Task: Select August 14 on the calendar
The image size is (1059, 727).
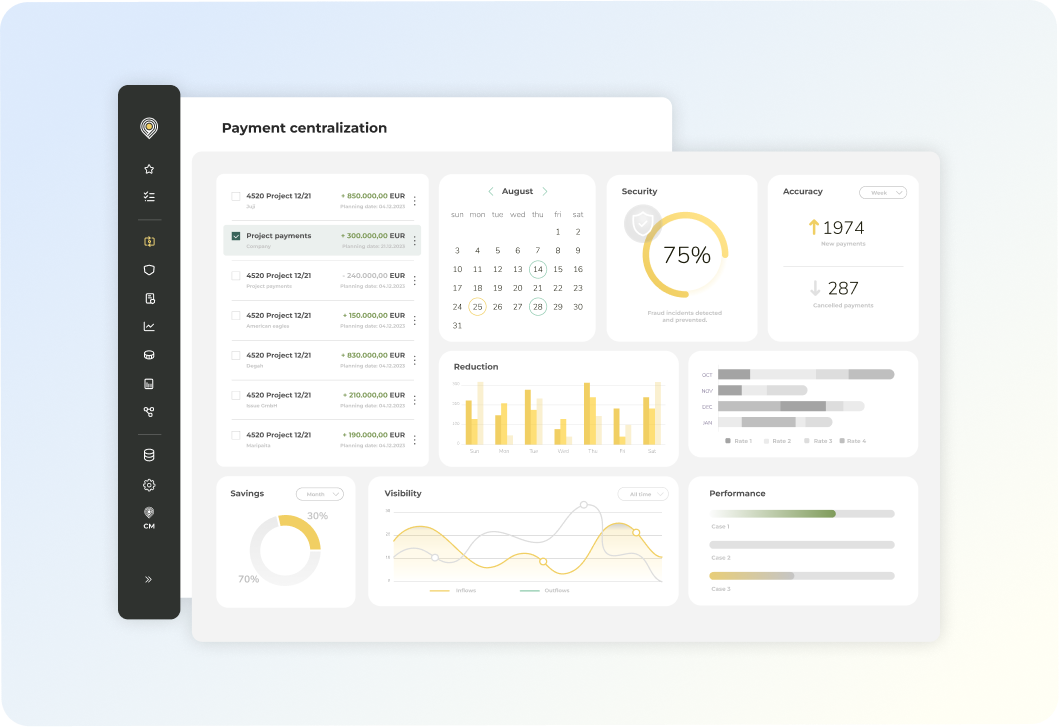Action: click(x=538, y=269)
